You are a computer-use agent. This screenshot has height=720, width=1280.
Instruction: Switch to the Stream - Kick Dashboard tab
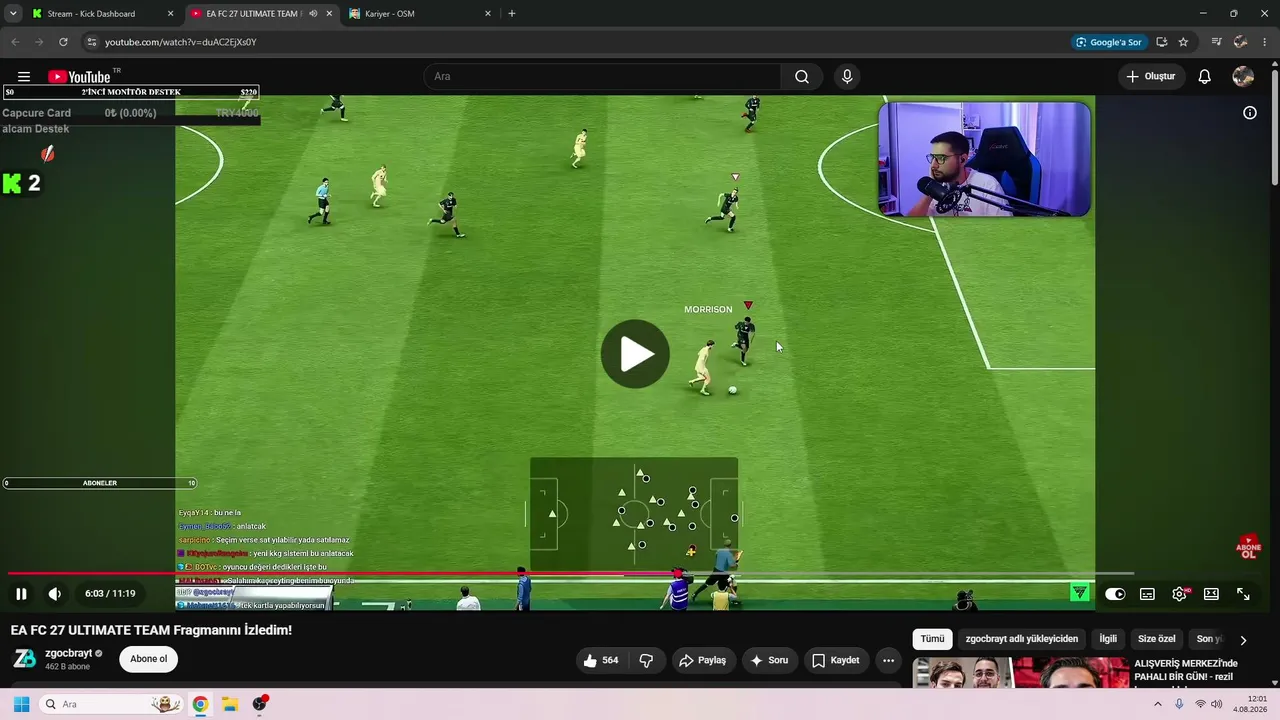pyautogui.click(x=93, y=14)
